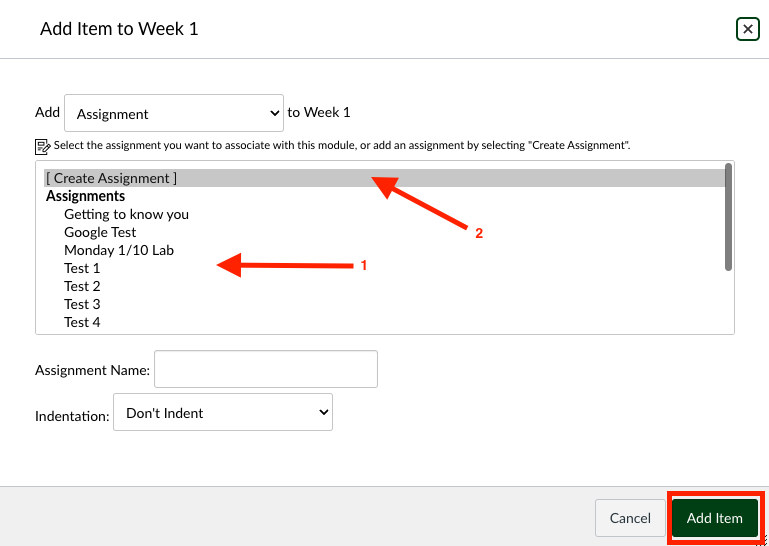Screen dimensions: 769x546
Task: Focus the Assignment Name text field
Action: (x=266, y=369)
